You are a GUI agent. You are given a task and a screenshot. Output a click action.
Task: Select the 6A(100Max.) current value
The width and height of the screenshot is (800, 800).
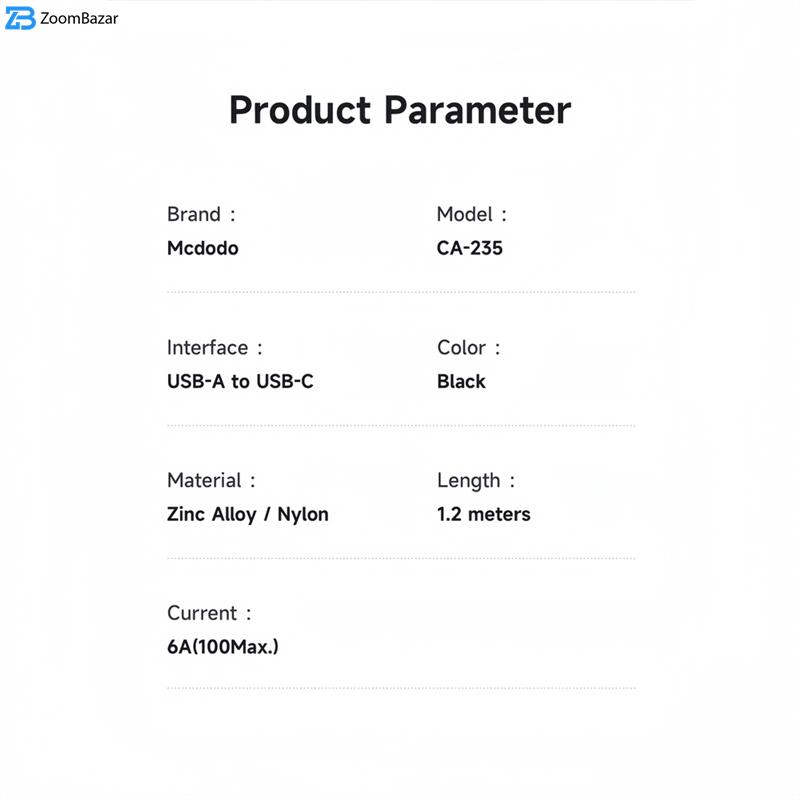[223, 647]
